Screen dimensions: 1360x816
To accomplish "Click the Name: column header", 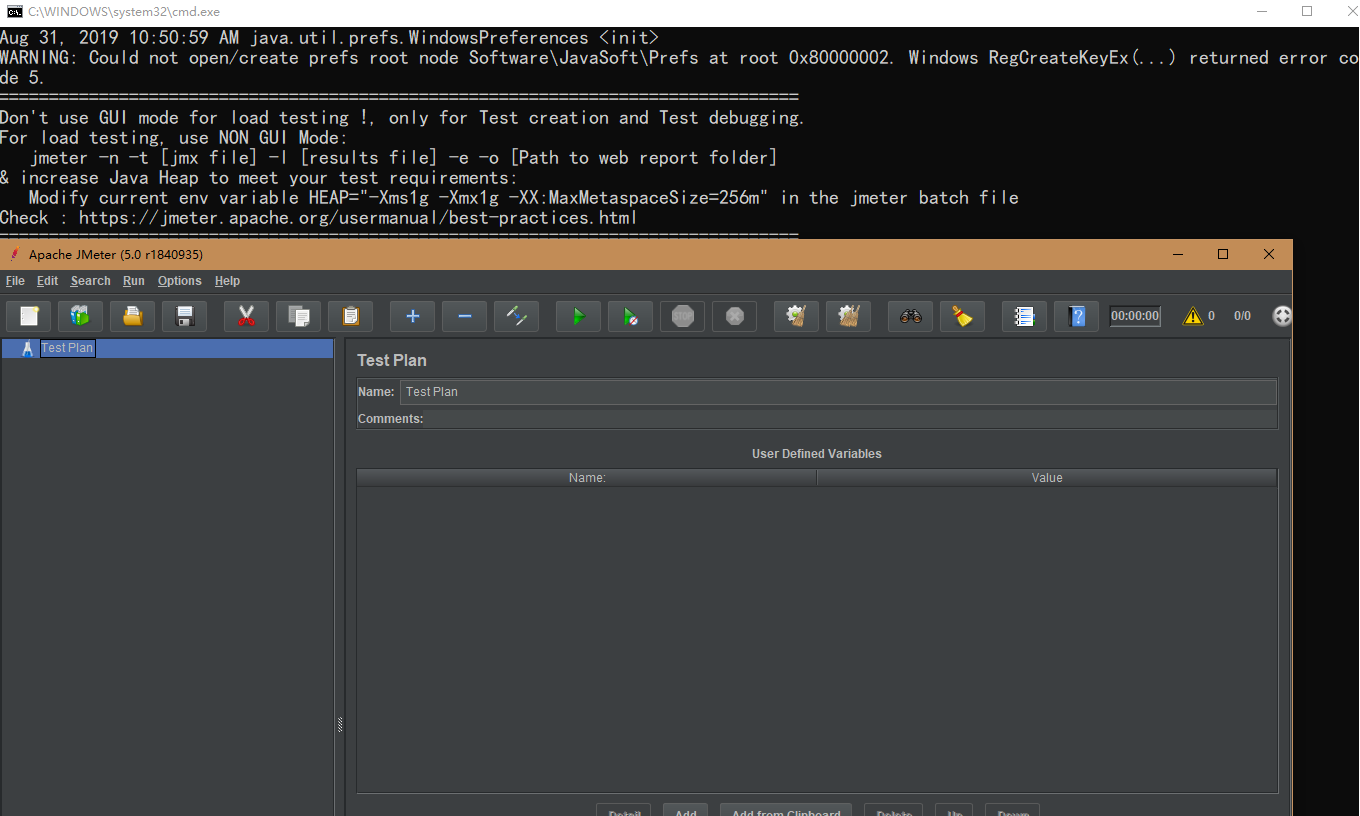I will (x=587, y=478).
